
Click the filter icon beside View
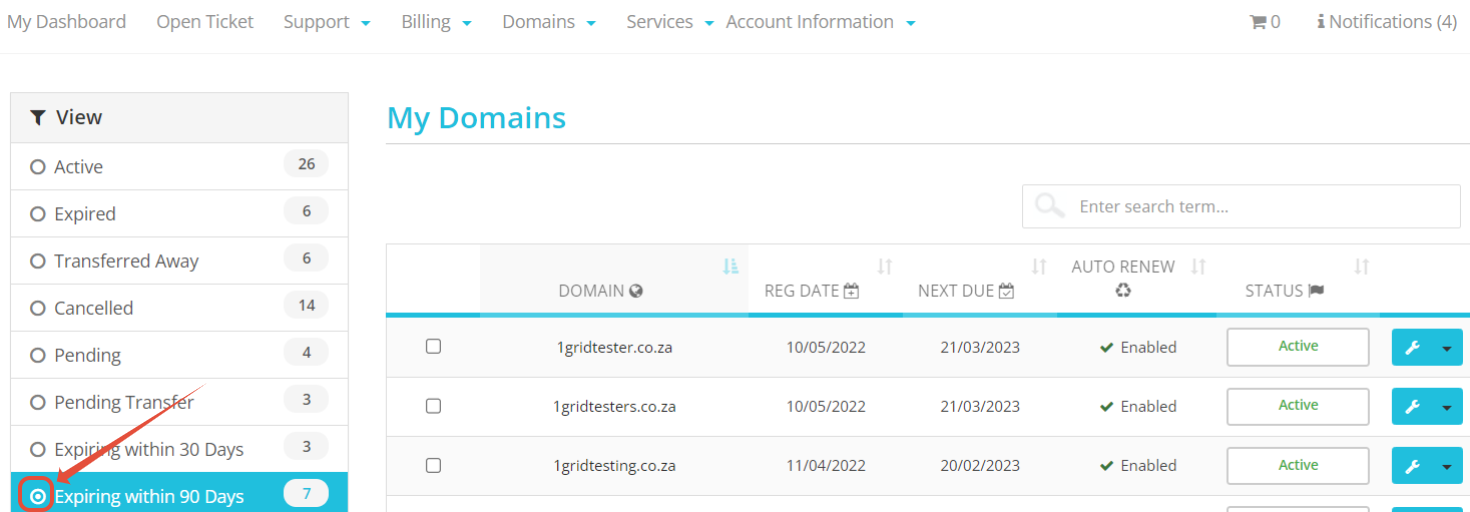38,118
